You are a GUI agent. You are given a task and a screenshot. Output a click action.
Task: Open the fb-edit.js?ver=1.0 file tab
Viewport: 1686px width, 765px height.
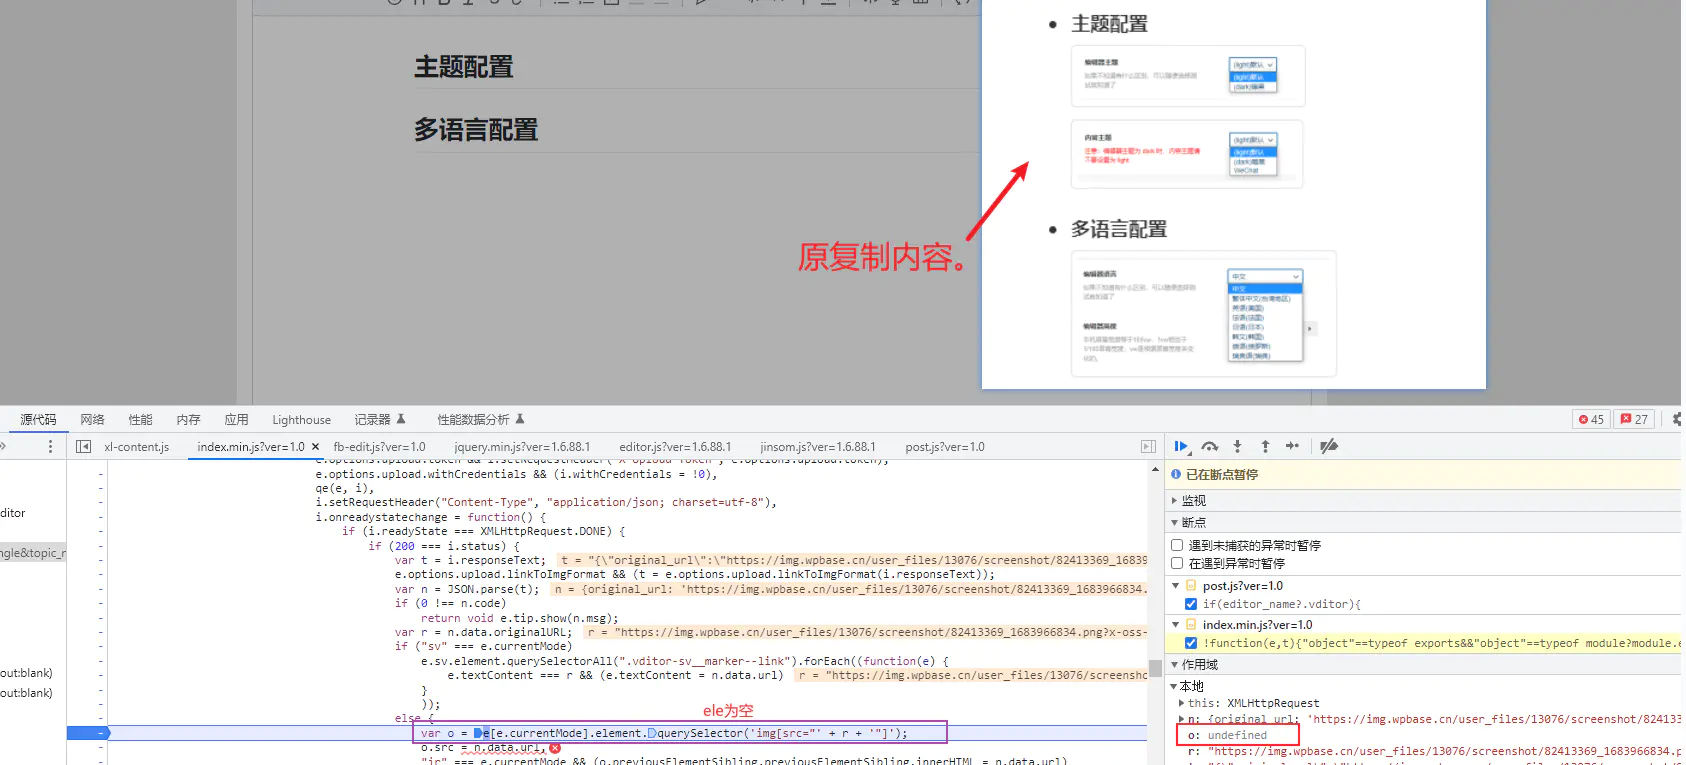point(379,447)
